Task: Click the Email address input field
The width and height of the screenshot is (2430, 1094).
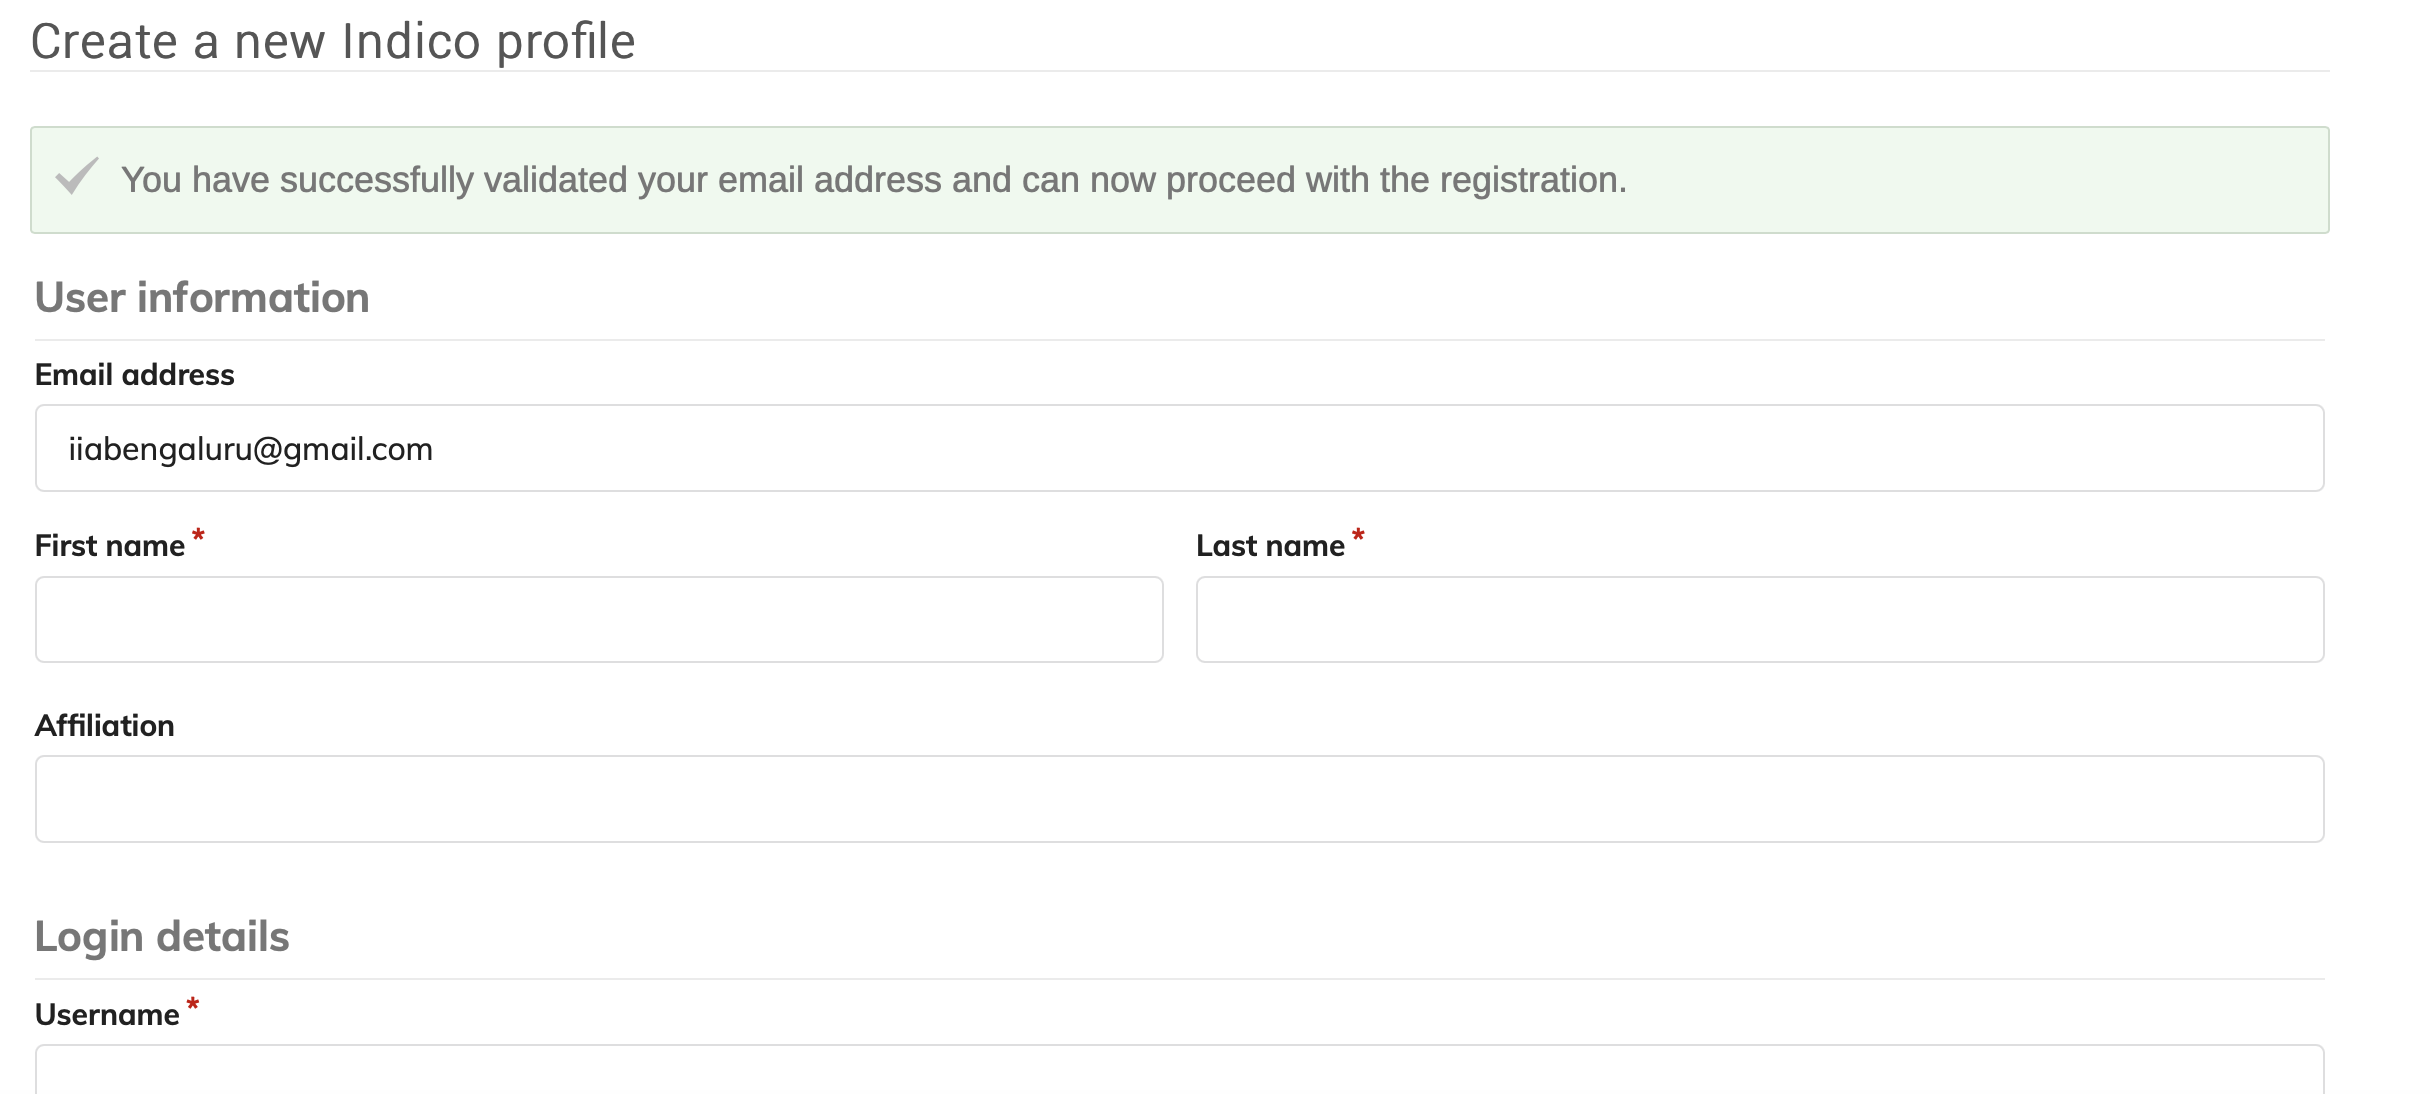Action: (1179, 448)
